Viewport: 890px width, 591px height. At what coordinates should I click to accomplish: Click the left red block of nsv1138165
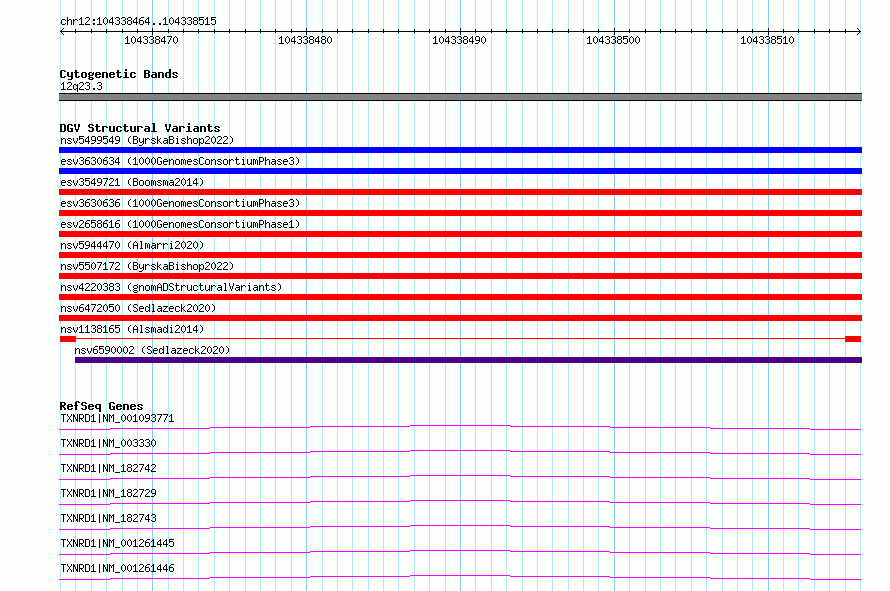pos(68,339)
